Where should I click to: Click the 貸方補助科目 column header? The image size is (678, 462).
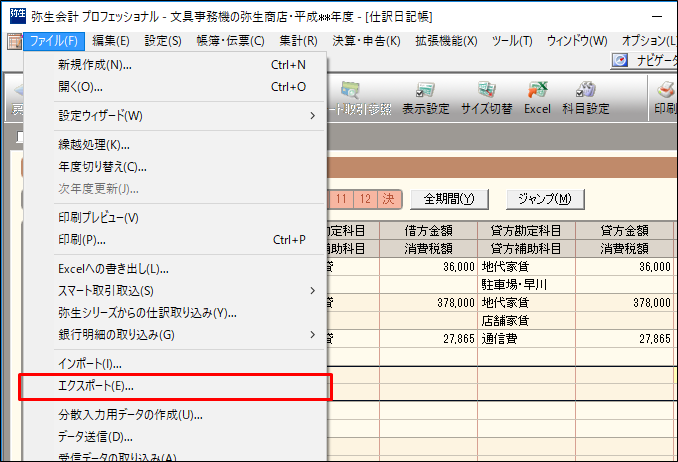526,249
